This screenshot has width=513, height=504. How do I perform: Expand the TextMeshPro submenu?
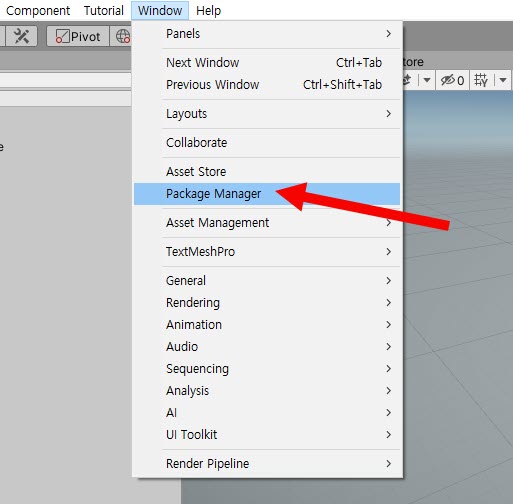point(267,252)
